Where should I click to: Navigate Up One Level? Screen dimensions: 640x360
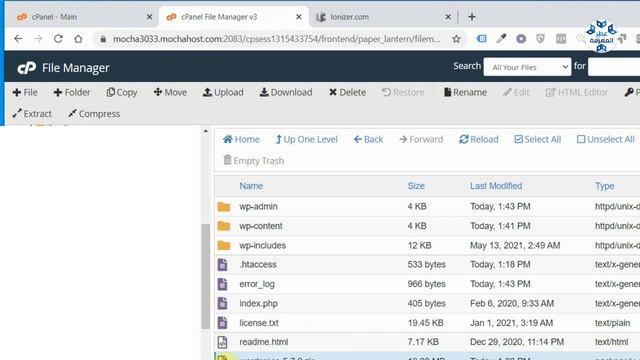[x=307, y=139]
